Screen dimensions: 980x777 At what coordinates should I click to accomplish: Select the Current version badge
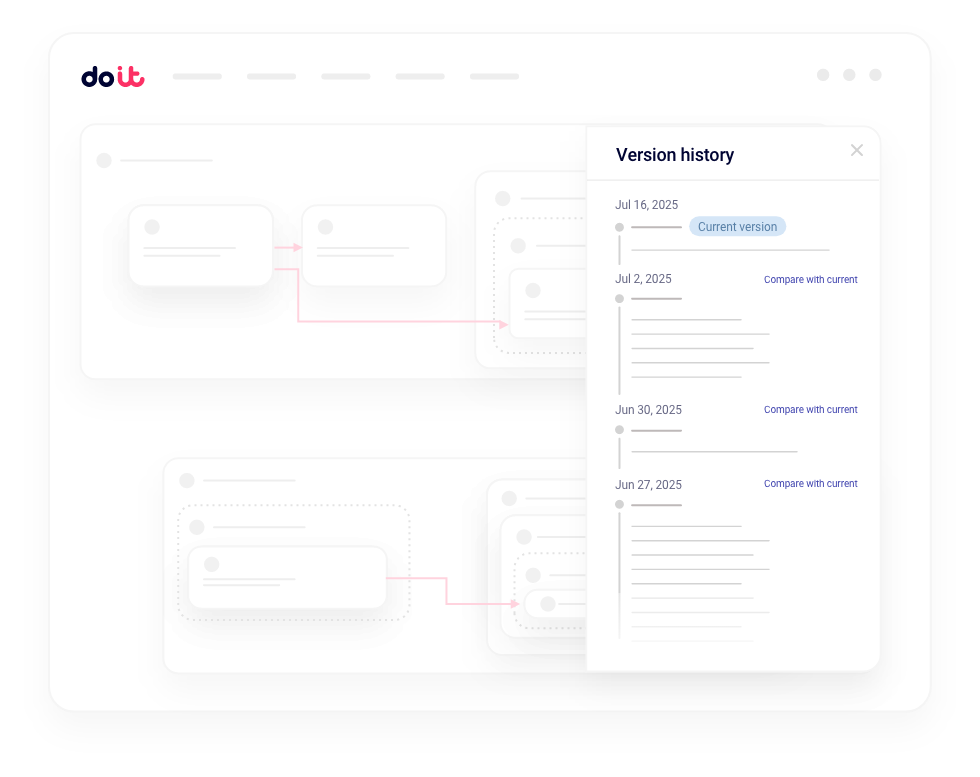pyautogui.click(x=737, y=227)
